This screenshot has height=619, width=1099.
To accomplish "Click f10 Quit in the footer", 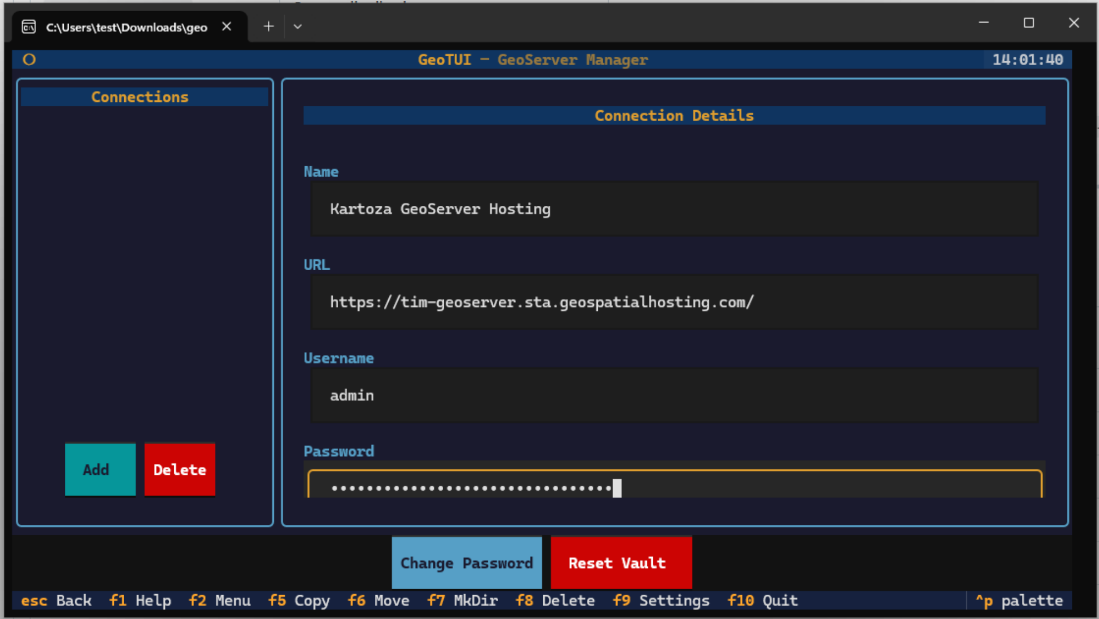I will (763, 601).
